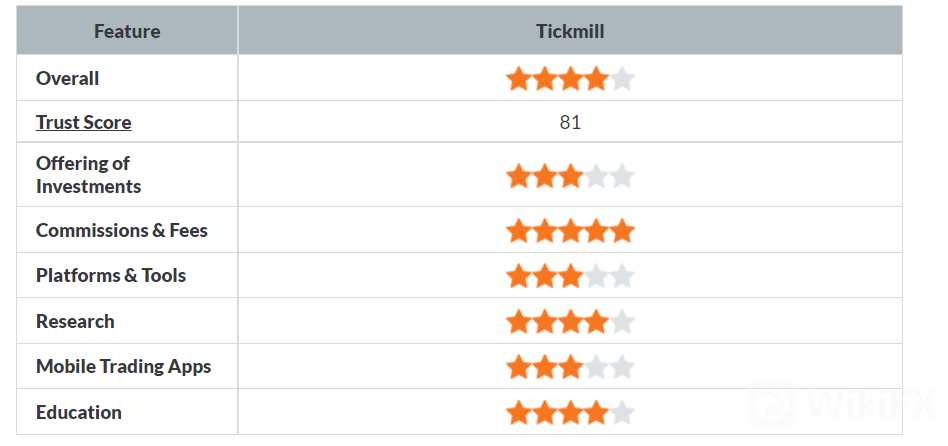
Task: Click the Platforms & Tools label
Action: [x=111, y=275]
